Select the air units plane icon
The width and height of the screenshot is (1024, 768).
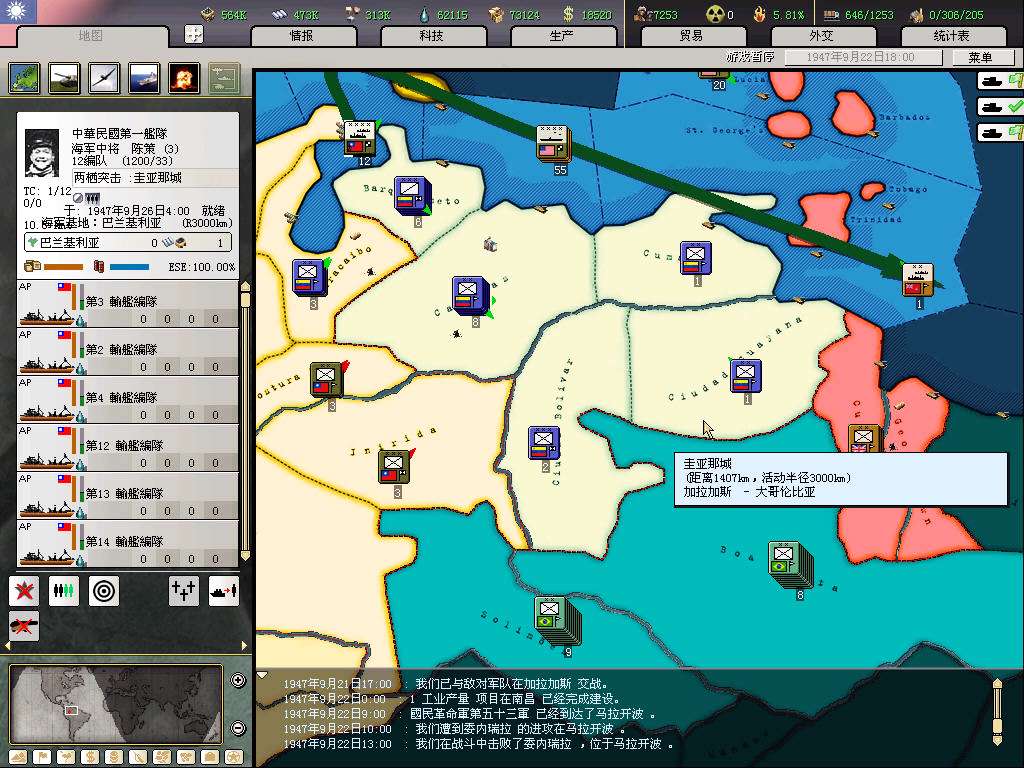[104, 77]
